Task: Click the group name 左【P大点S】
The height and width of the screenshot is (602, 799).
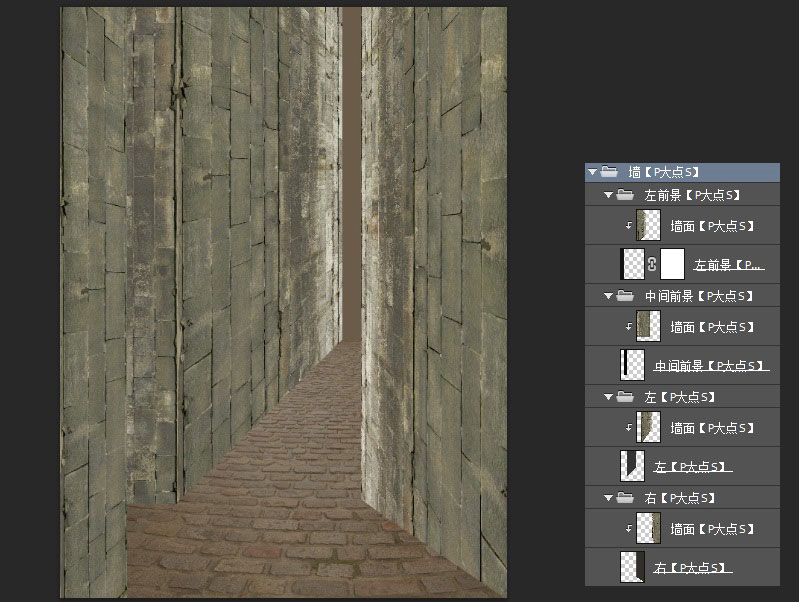Action: tap(679, 397)
